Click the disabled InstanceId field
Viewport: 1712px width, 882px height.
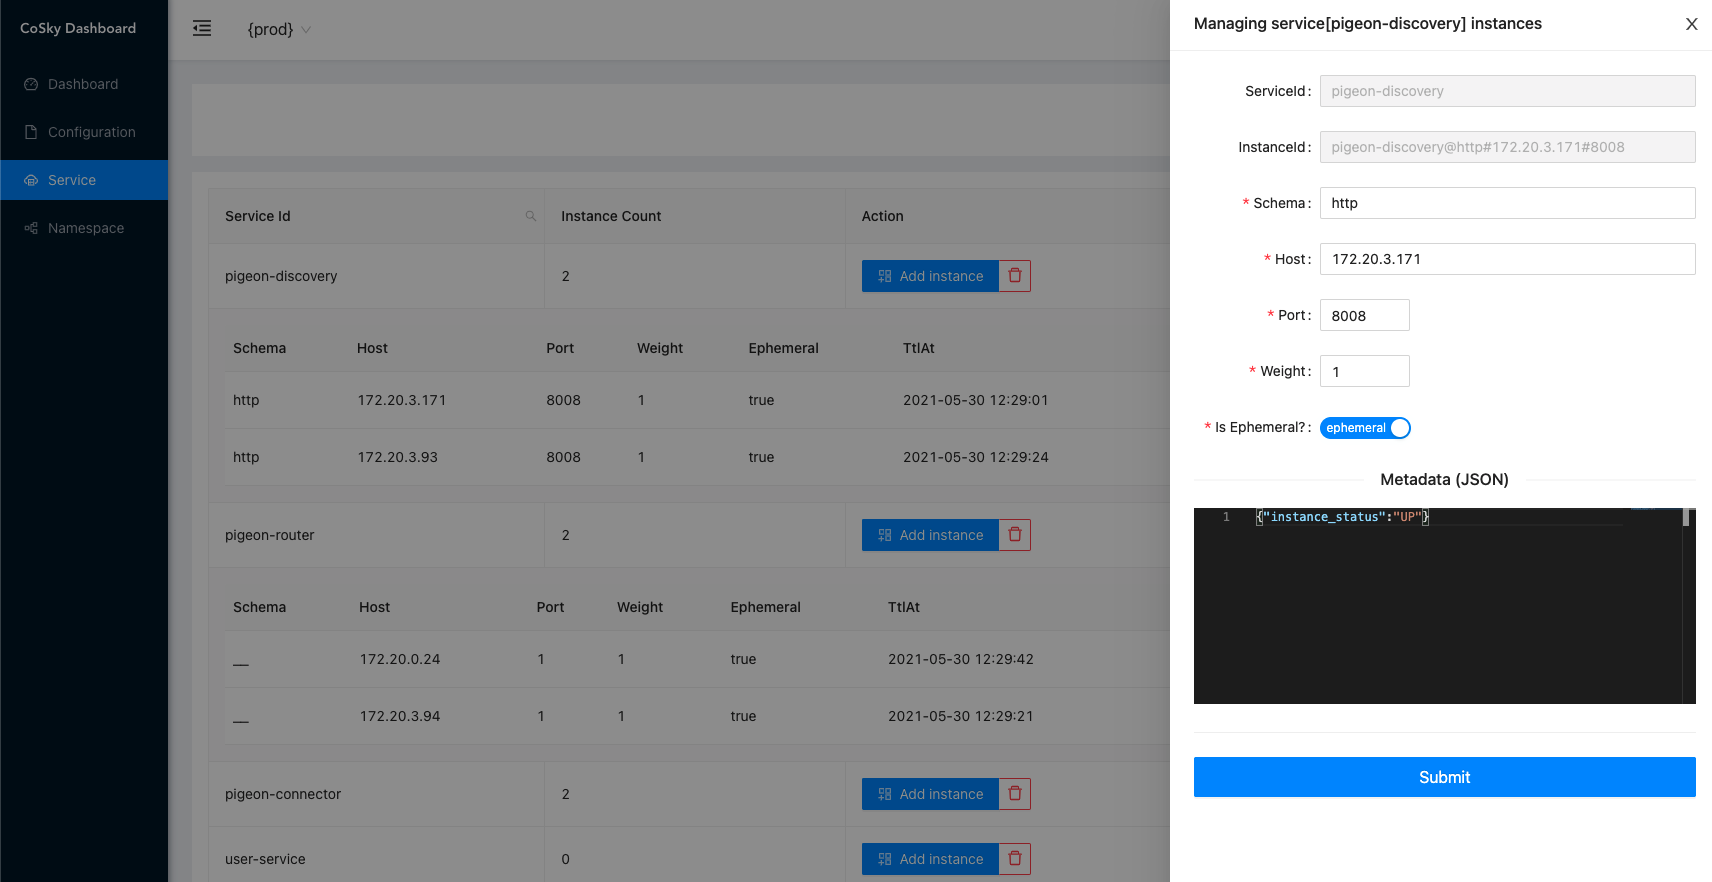click(x=1507, y=147)
